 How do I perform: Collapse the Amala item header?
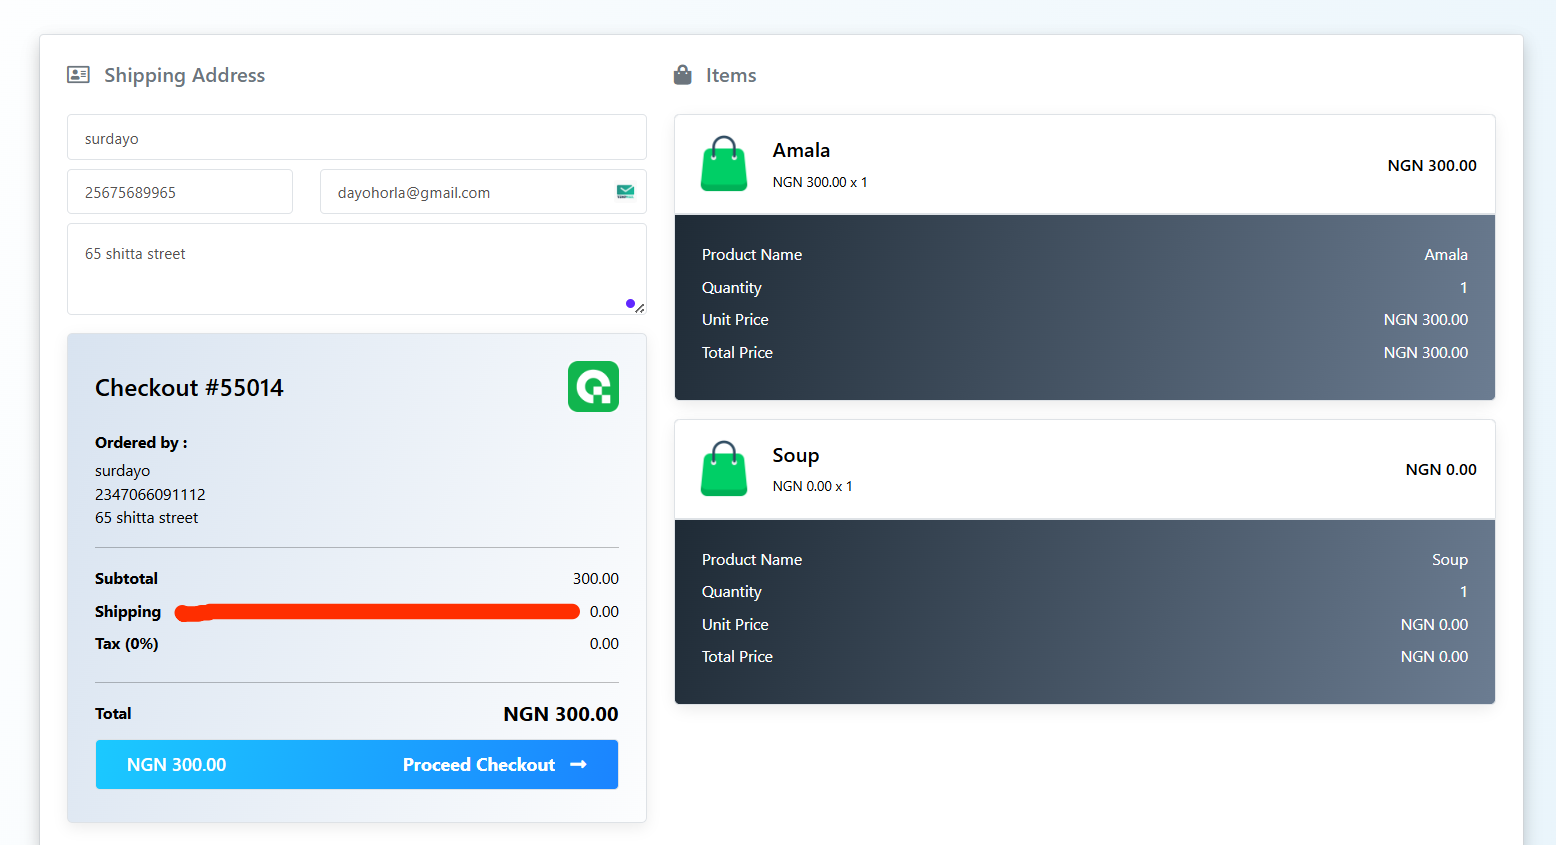click(x=1084, y=165)
